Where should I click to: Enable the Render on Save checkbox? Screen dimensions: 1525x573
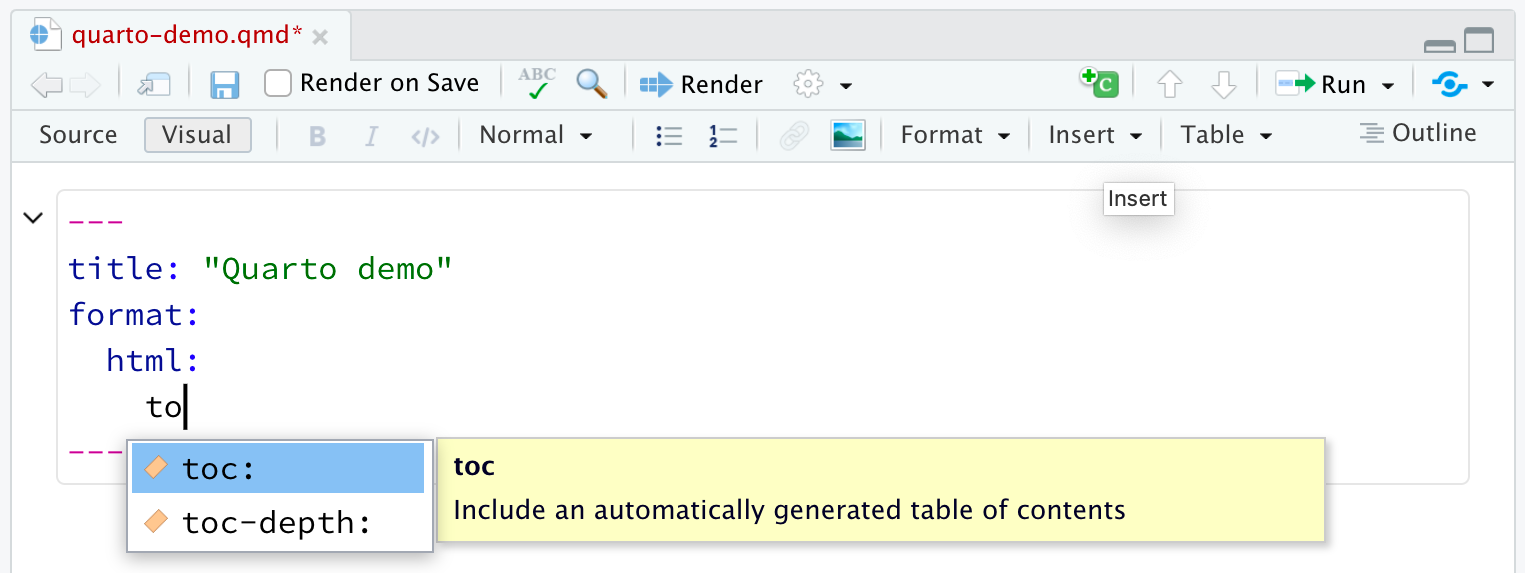point(278,83)
